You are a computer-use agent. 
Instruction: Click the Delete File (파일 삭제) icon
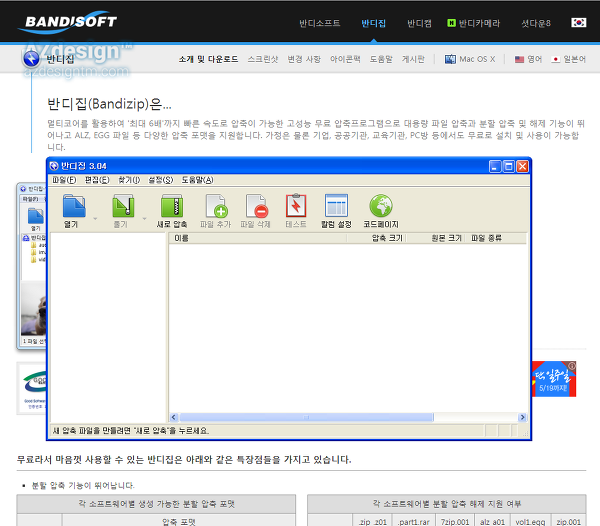(x=256, y=206)
